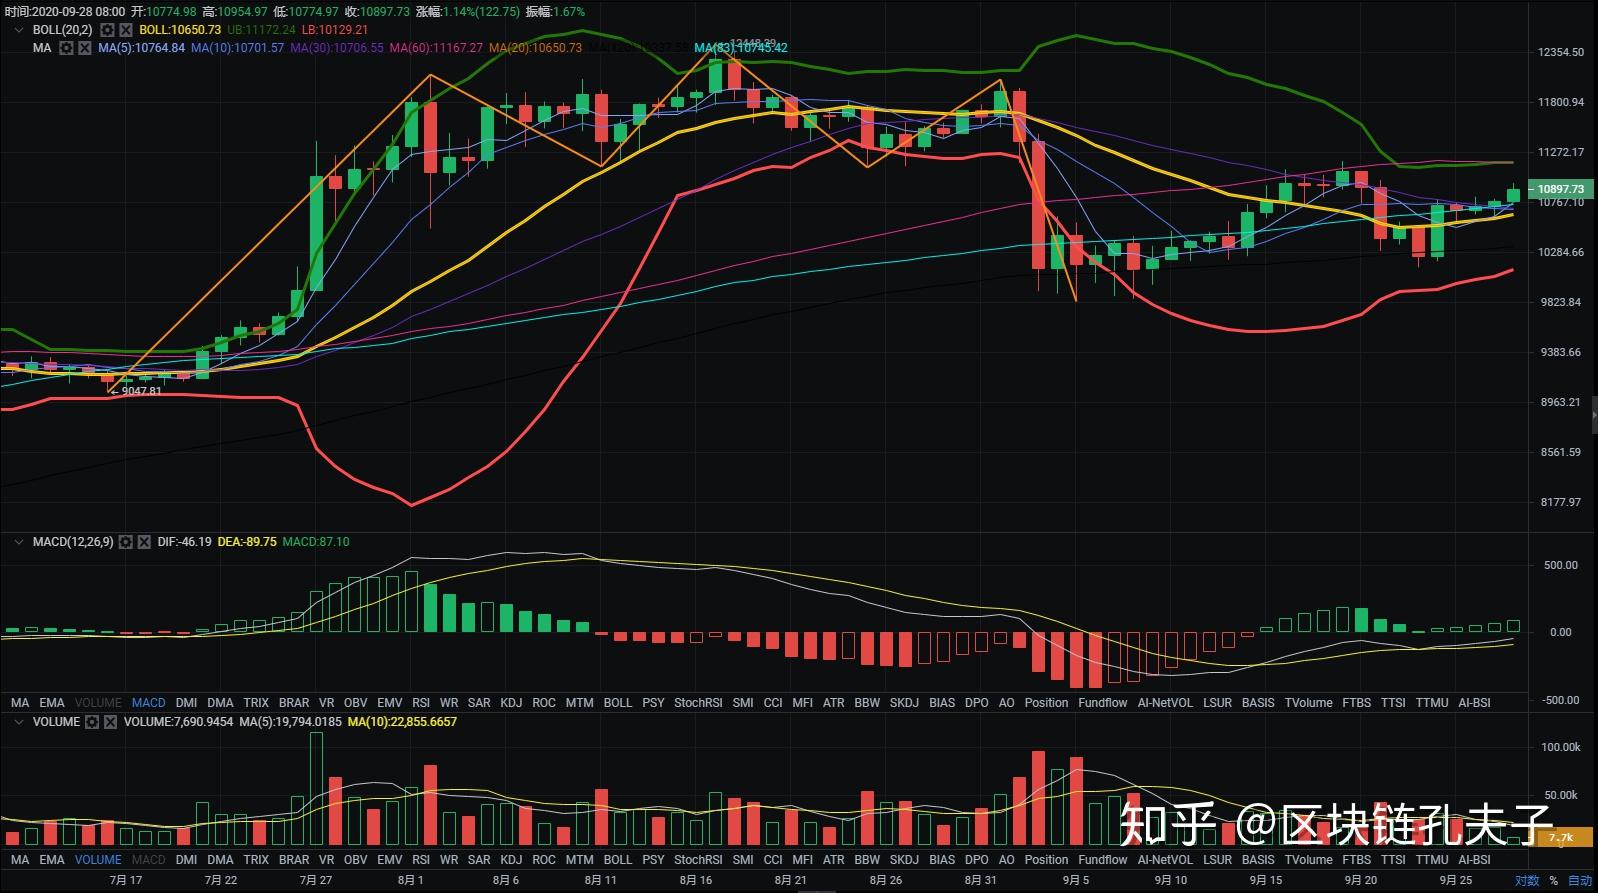Select VOLUME in the MACD panel indicator row

98,703
